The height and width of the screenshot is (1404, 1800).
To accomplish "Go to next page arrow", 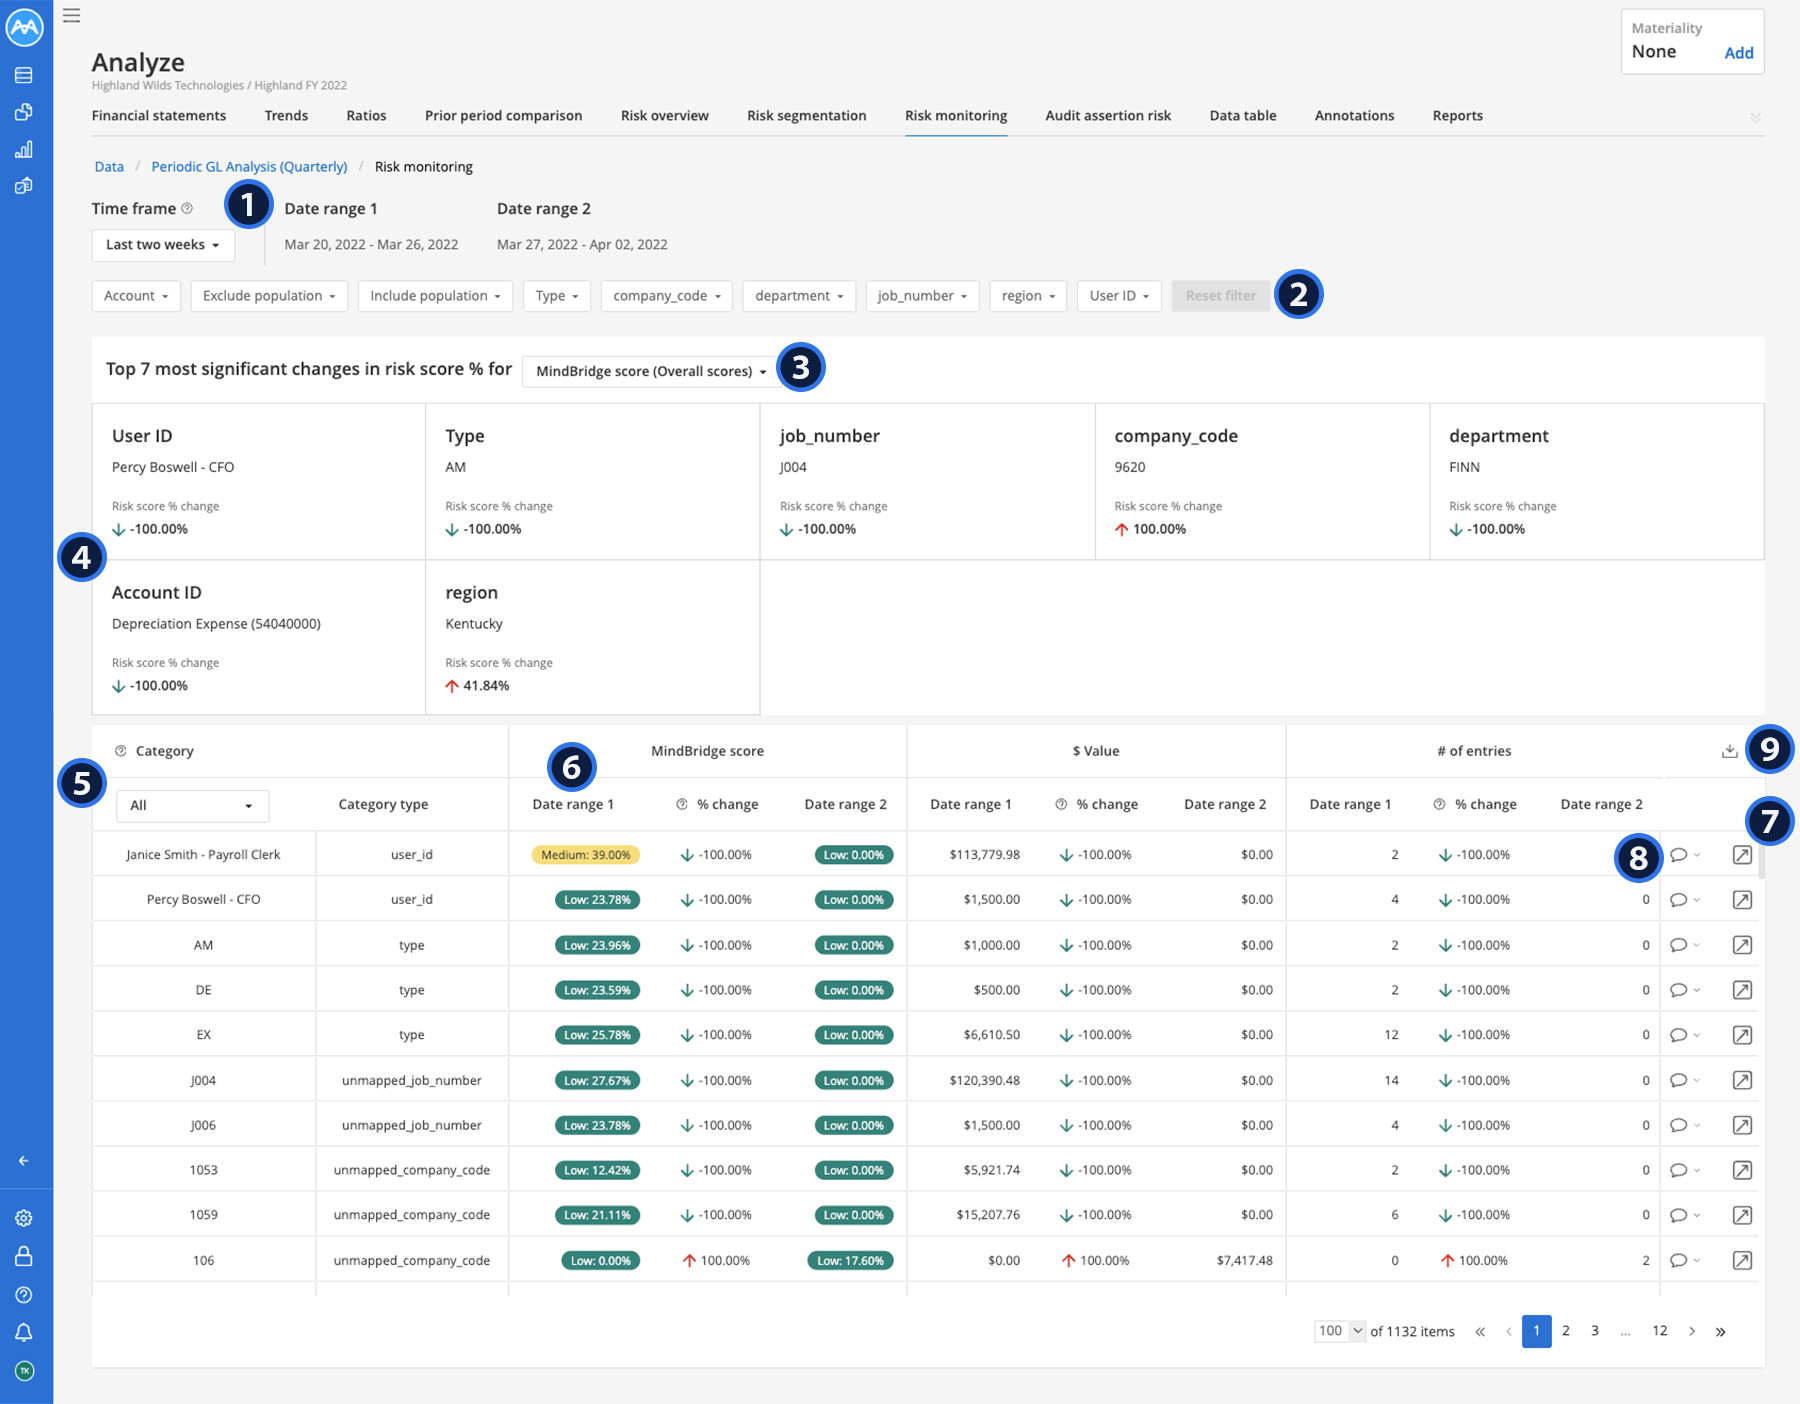I will [x=1692, y=1331].
